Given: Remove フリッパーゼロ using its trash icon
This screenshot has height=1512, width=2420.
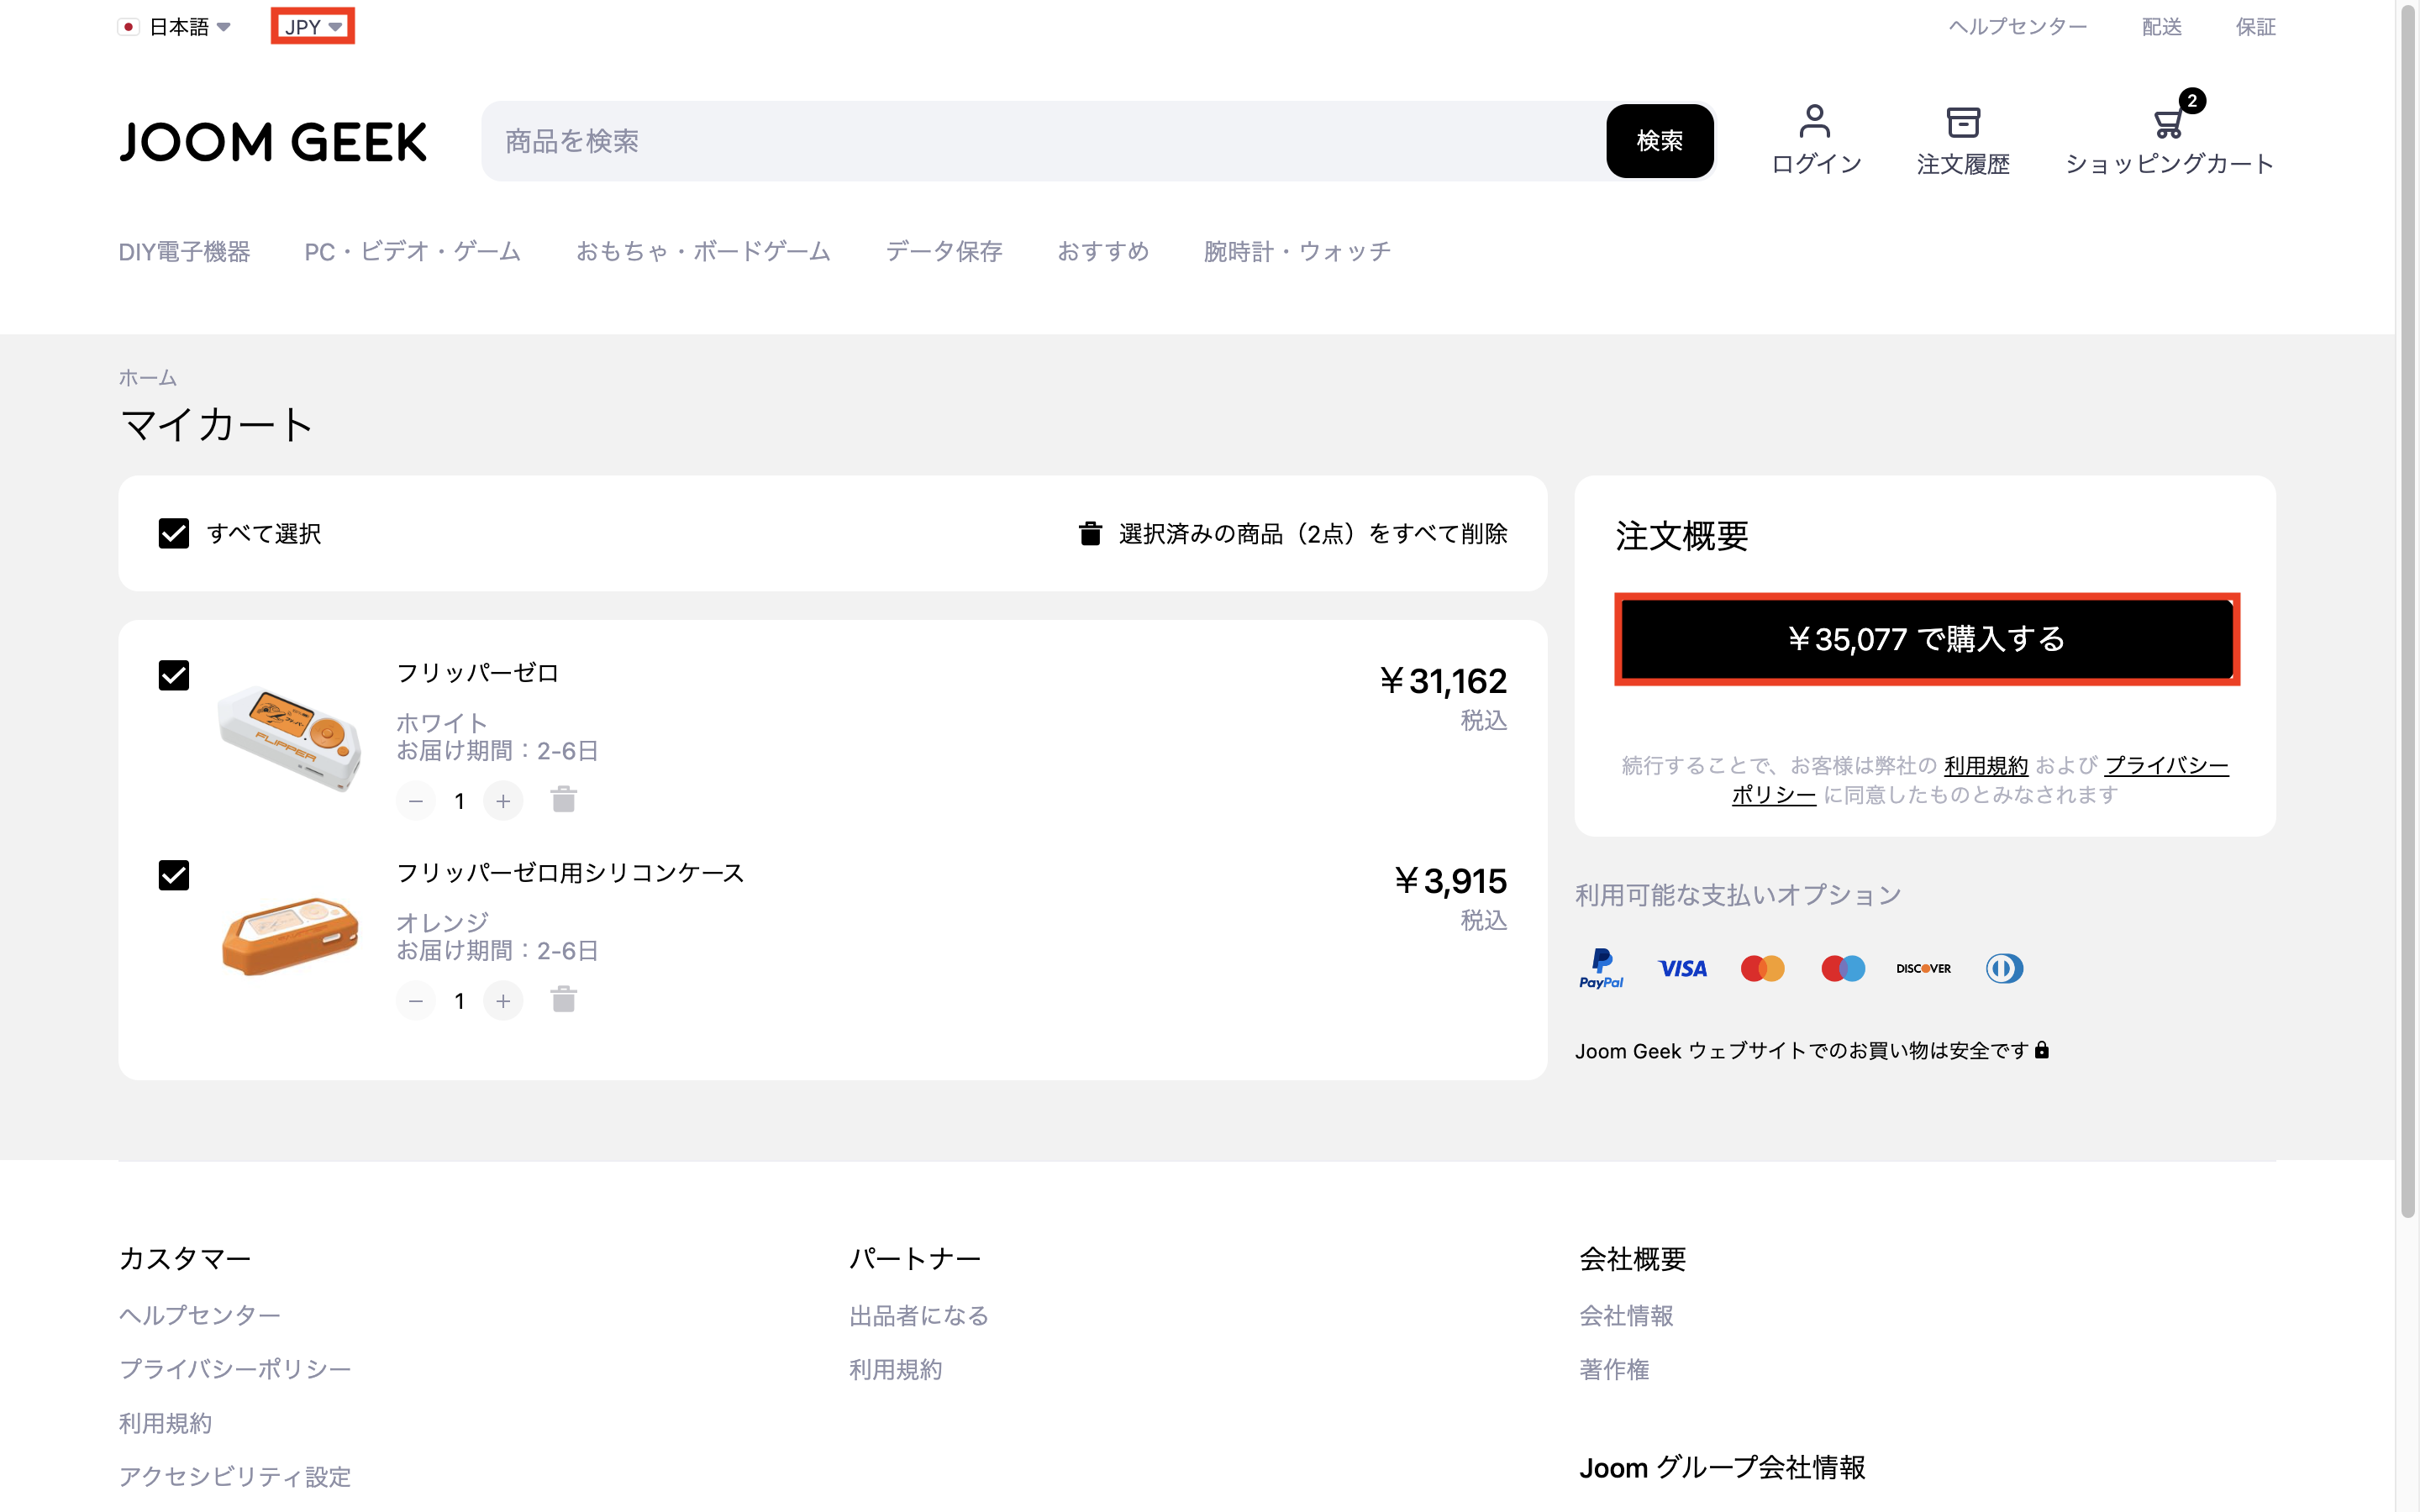Looking at the screenshot, I should pos(562,800).
